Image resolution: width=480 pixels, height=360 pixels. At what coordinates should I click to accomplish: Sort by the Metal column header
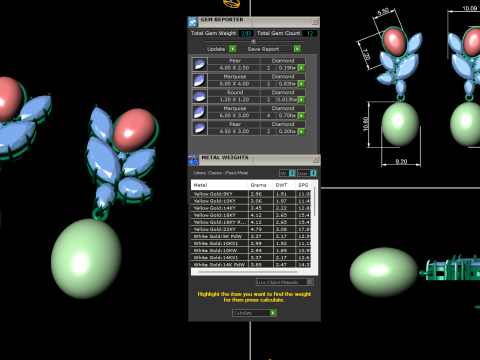(220, 185)
